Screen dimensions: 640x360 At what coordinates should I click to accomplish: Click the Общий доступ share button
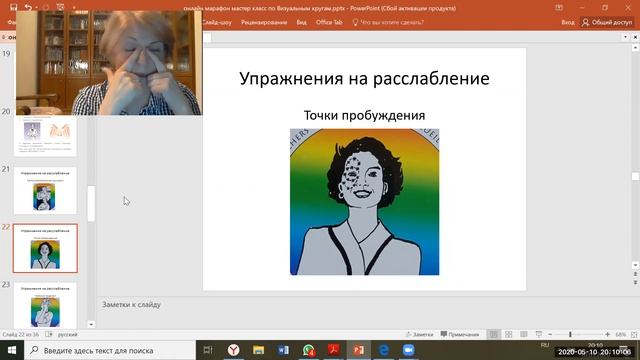coord(607,22)
